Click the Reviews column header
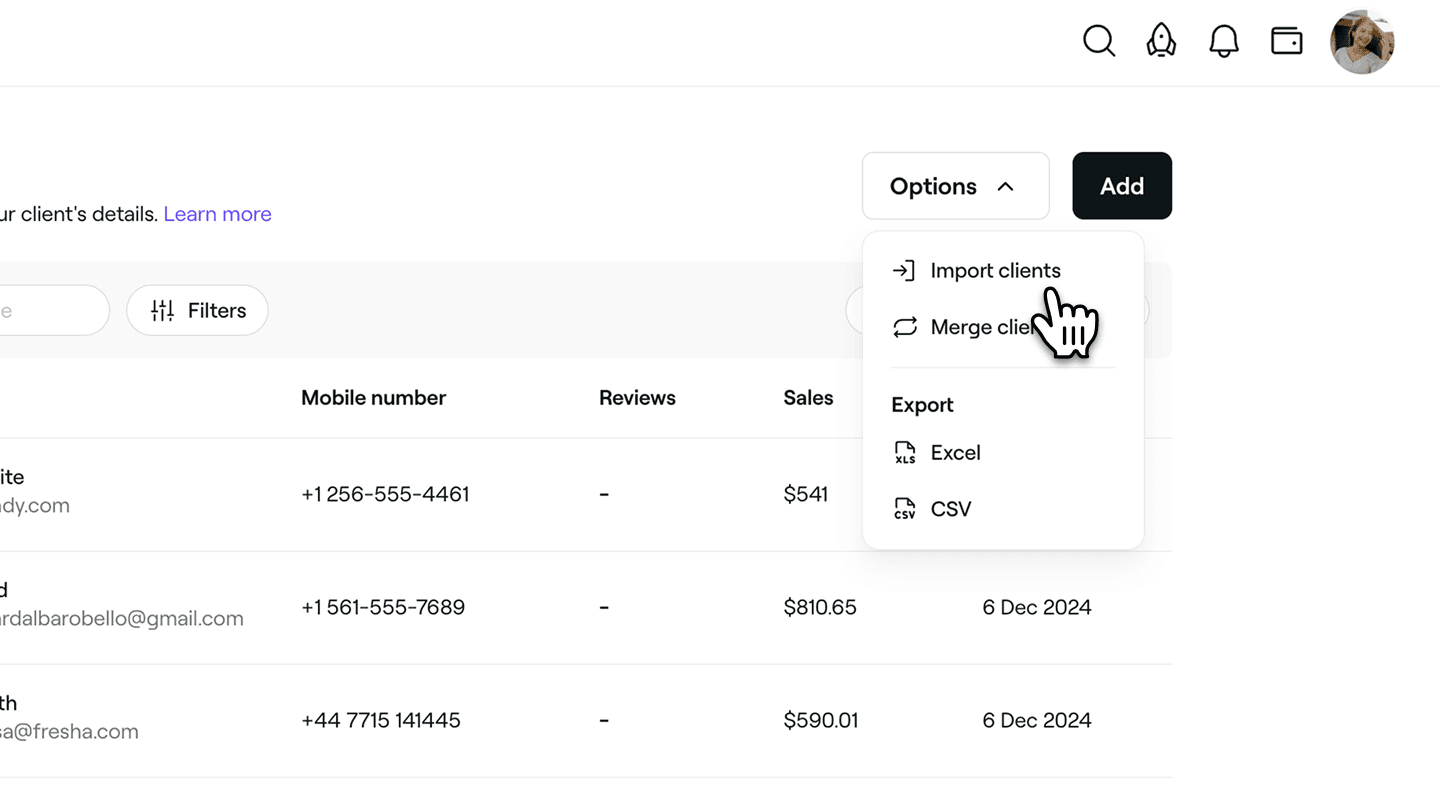The height and width of the screenshot is (800, 1440). pos(637,398)
